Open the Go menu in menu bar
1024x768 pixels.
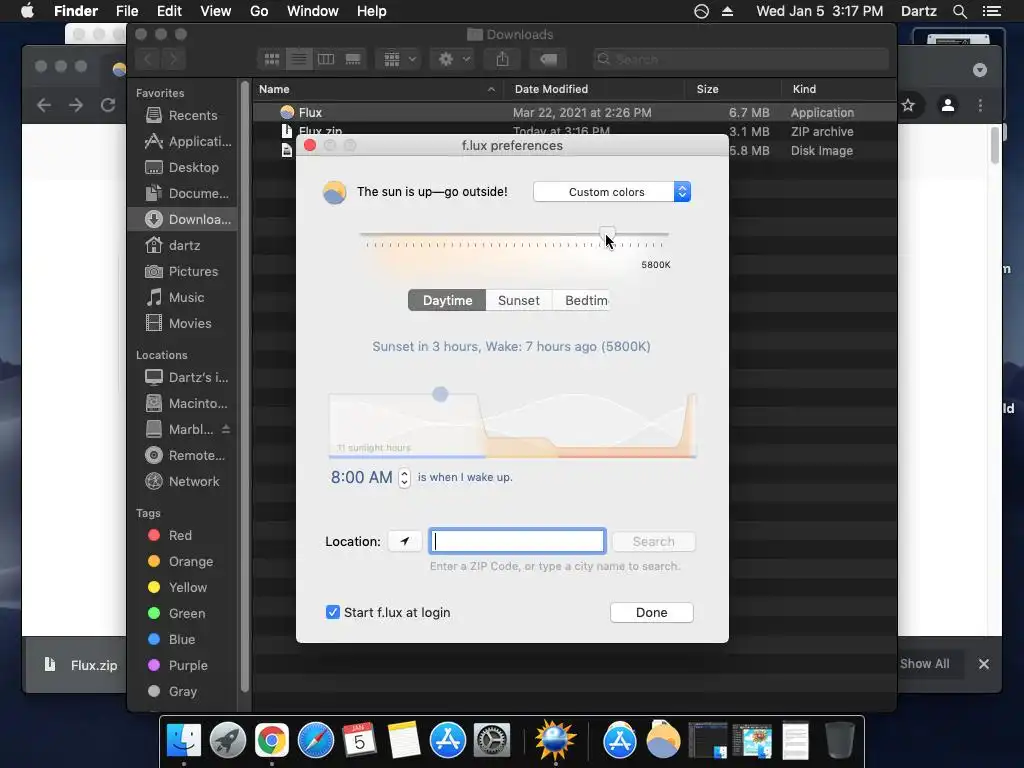click(x=259, y=11)
